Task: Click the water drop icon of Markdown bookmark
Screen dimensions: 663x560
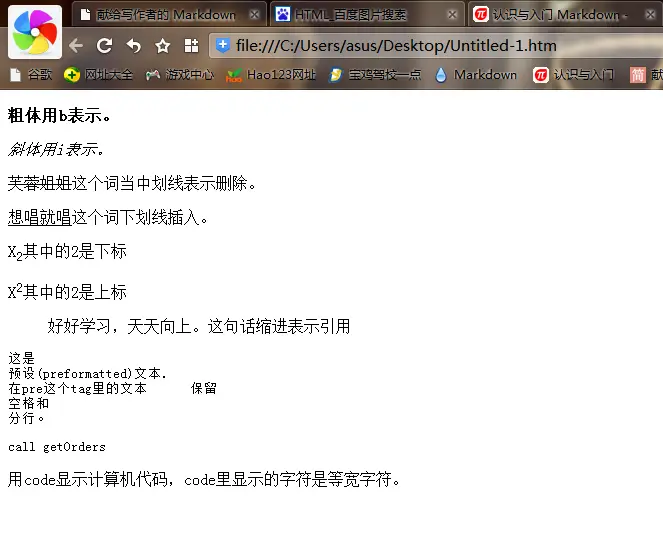Action: click(441, 75)
